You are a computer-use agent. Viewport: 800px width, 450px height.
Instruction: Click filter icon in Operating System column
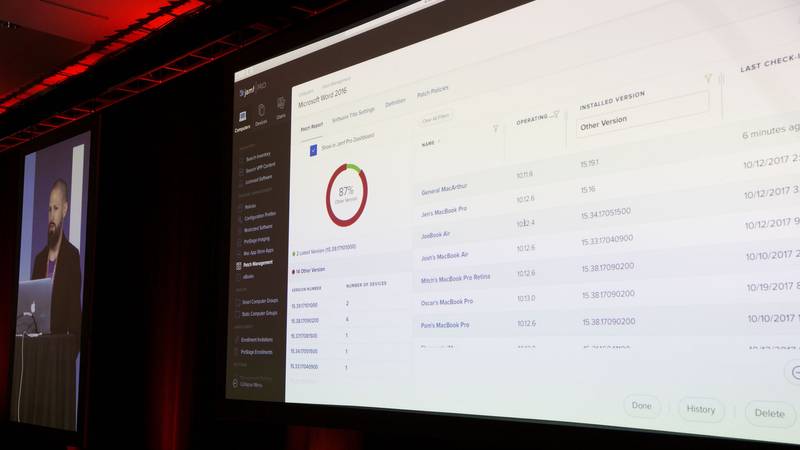tap(556, 115)
